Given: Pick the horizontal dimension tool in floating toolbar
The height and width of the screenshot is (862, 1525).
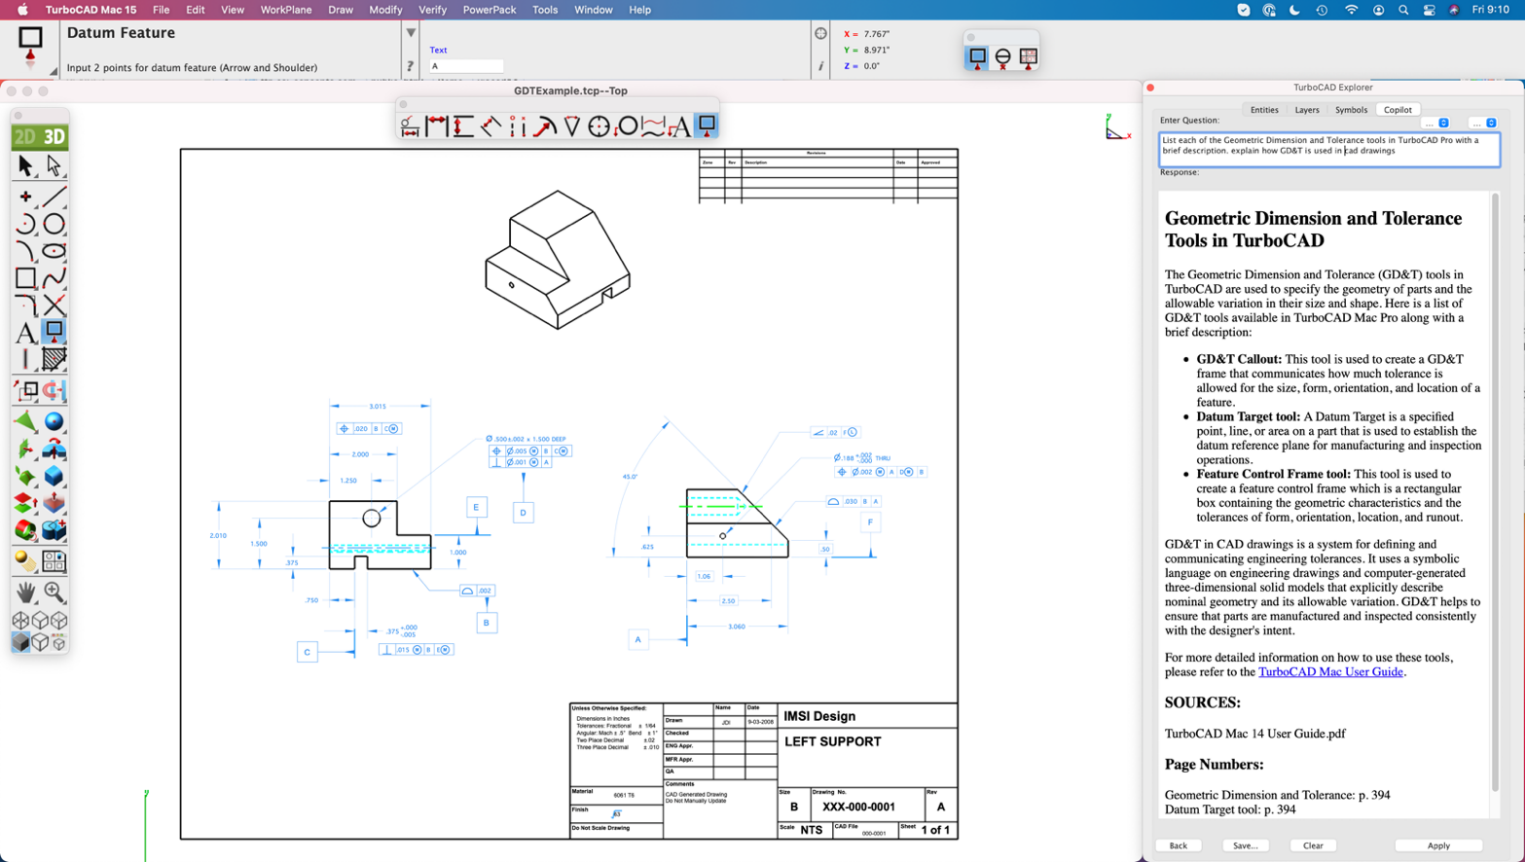Looking at the screenshot, I should (x=437, y=126).
